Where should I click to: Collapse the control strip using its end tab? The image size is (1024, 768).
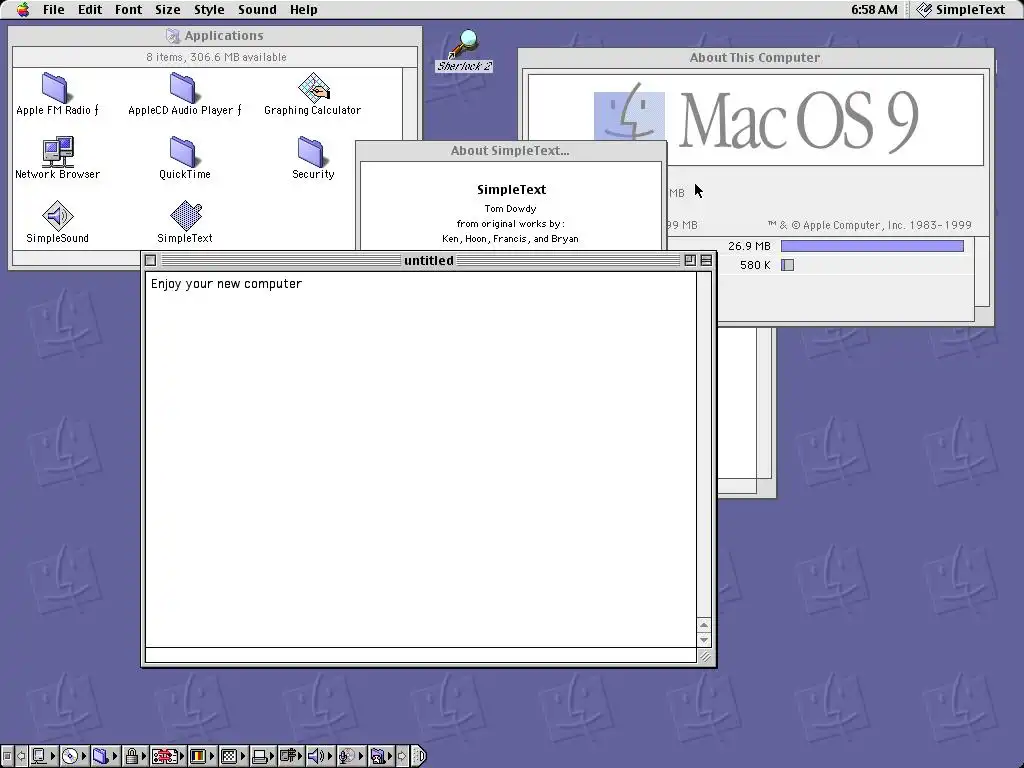click(x=419, y=756)
